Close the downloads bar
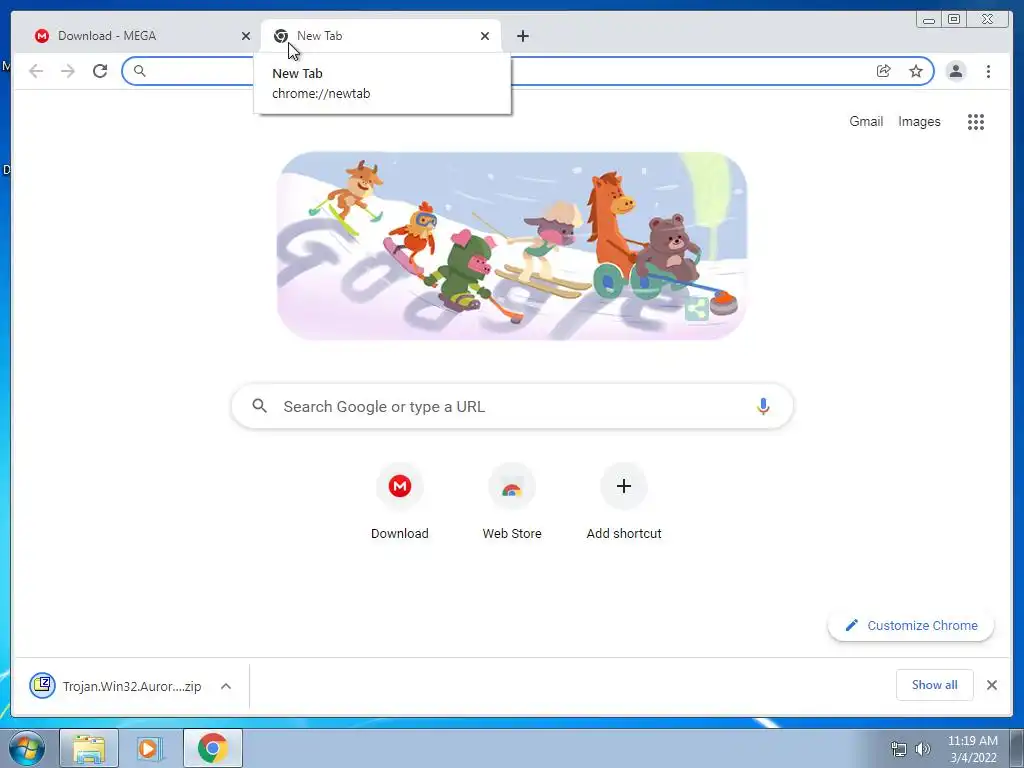The height and width of the screenshot is (768, 1024). pos(991,684)
